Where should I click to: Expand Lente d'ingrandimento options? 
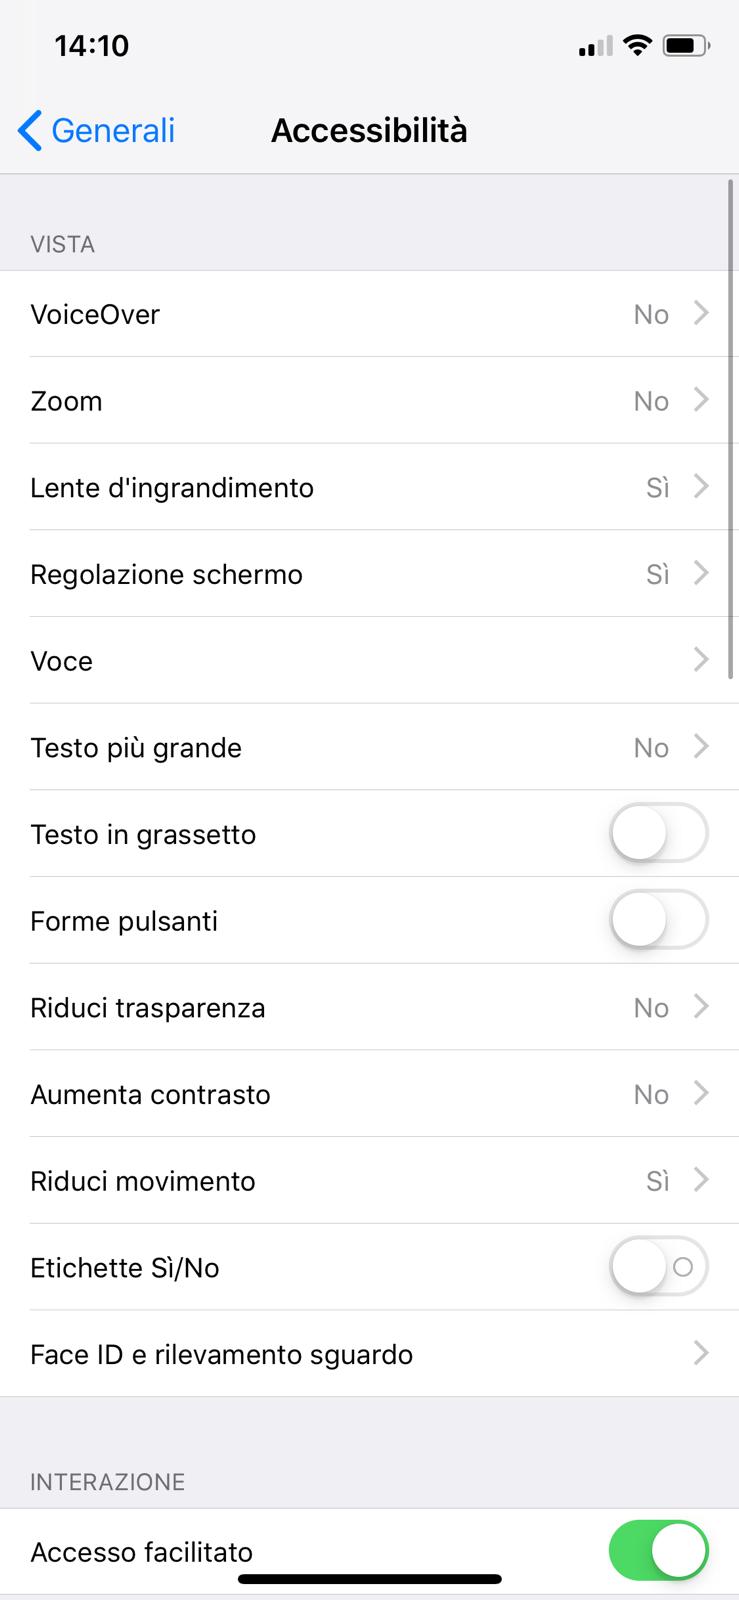369,487
